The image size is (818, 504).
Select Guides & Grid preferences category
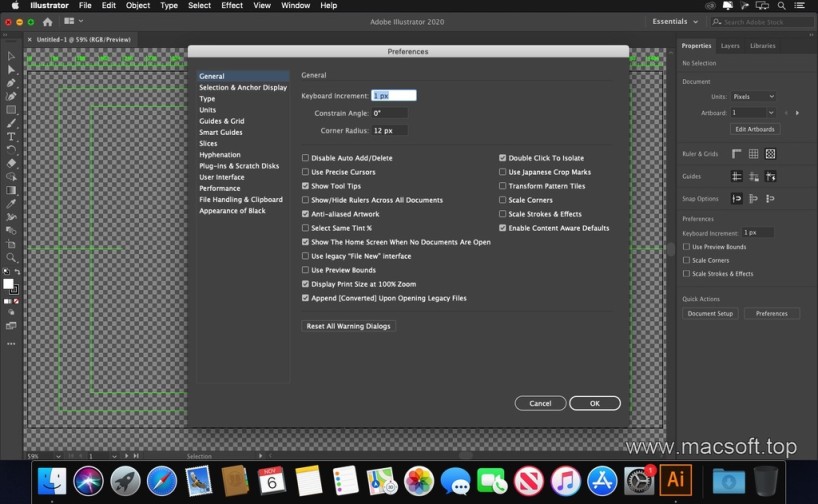pyautogui.click(x=221, y=121)
